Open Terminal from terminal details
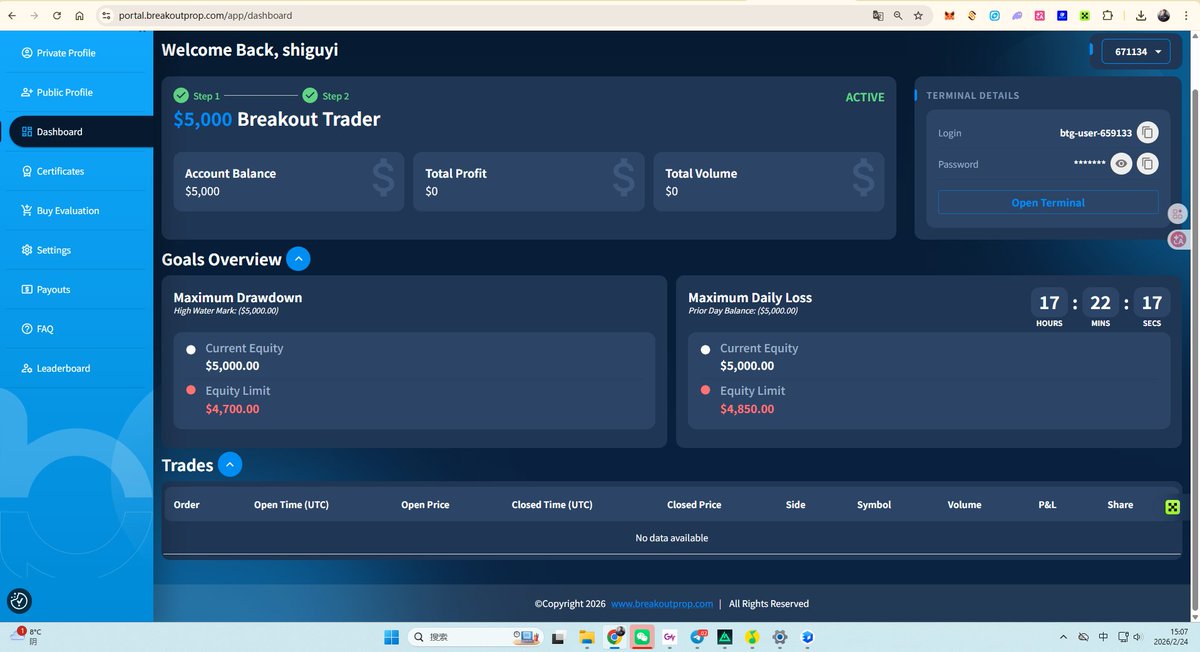This screenshot has width=1200, height=652. pyautogui.click(x=1048, y=202)
